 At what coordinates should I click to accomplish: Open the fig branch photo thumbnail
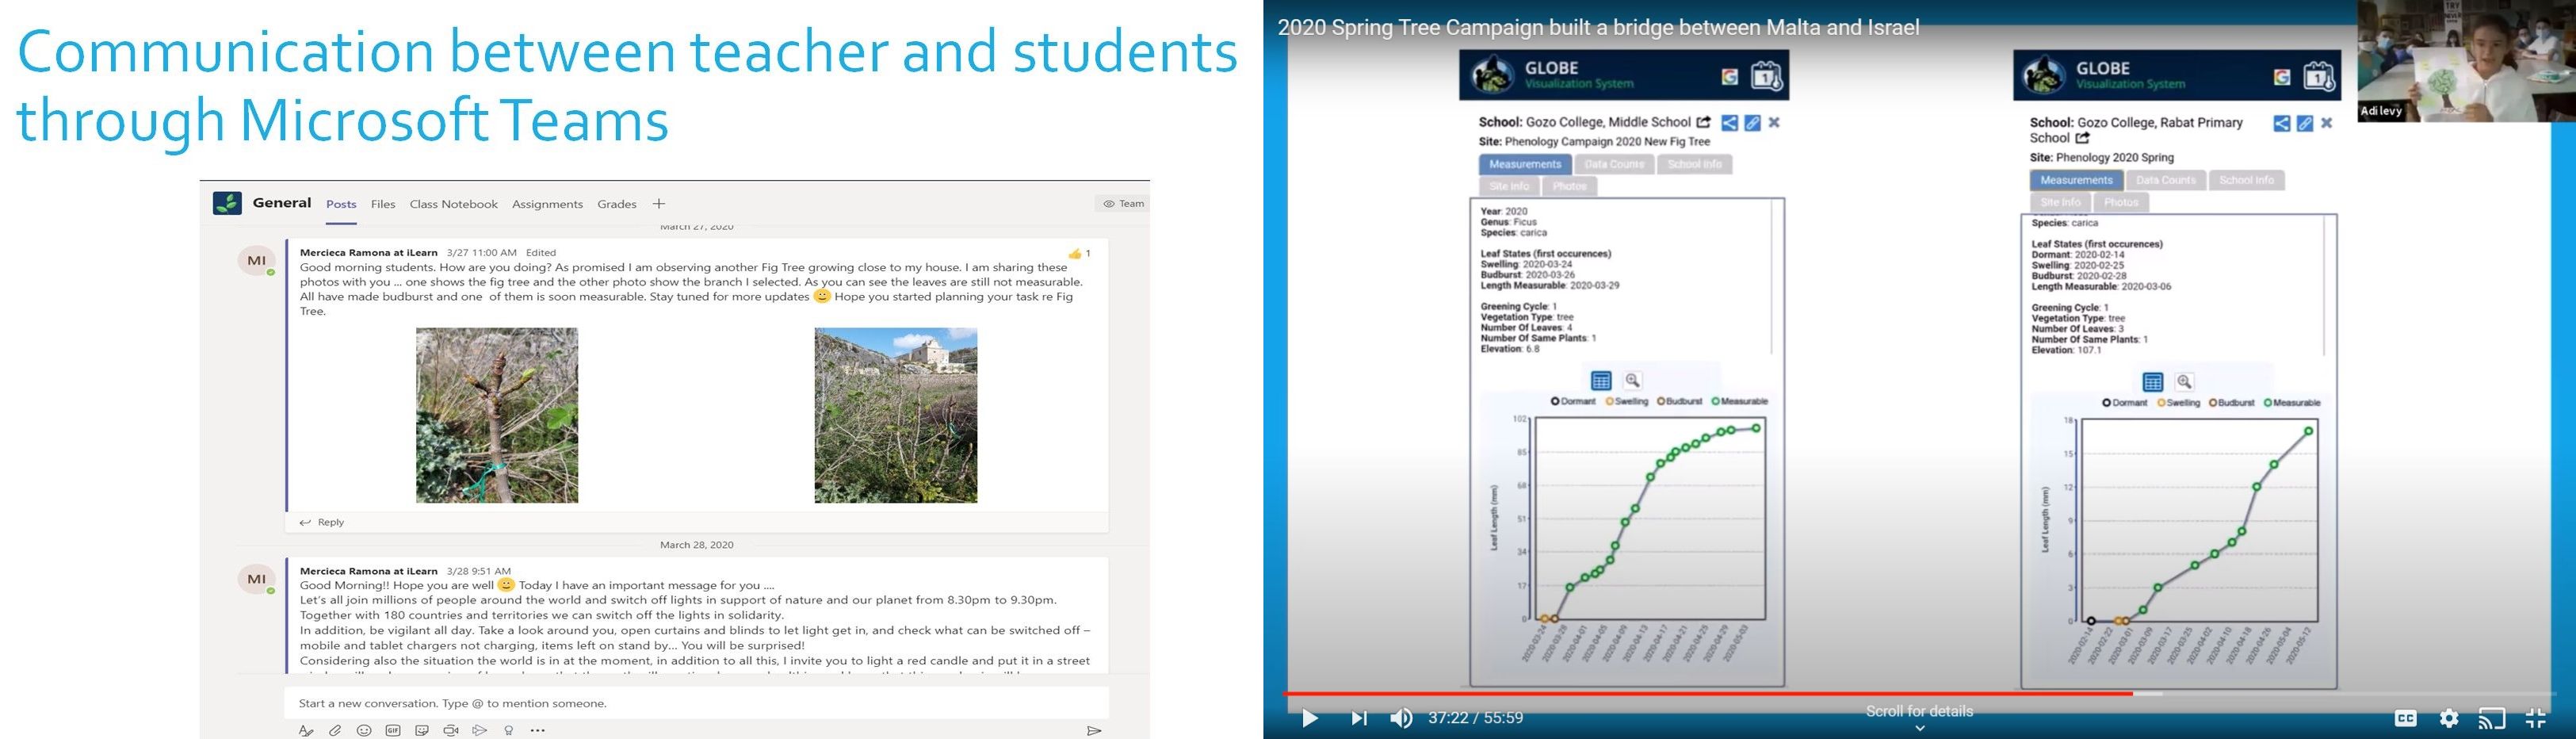tap(497, 415)
